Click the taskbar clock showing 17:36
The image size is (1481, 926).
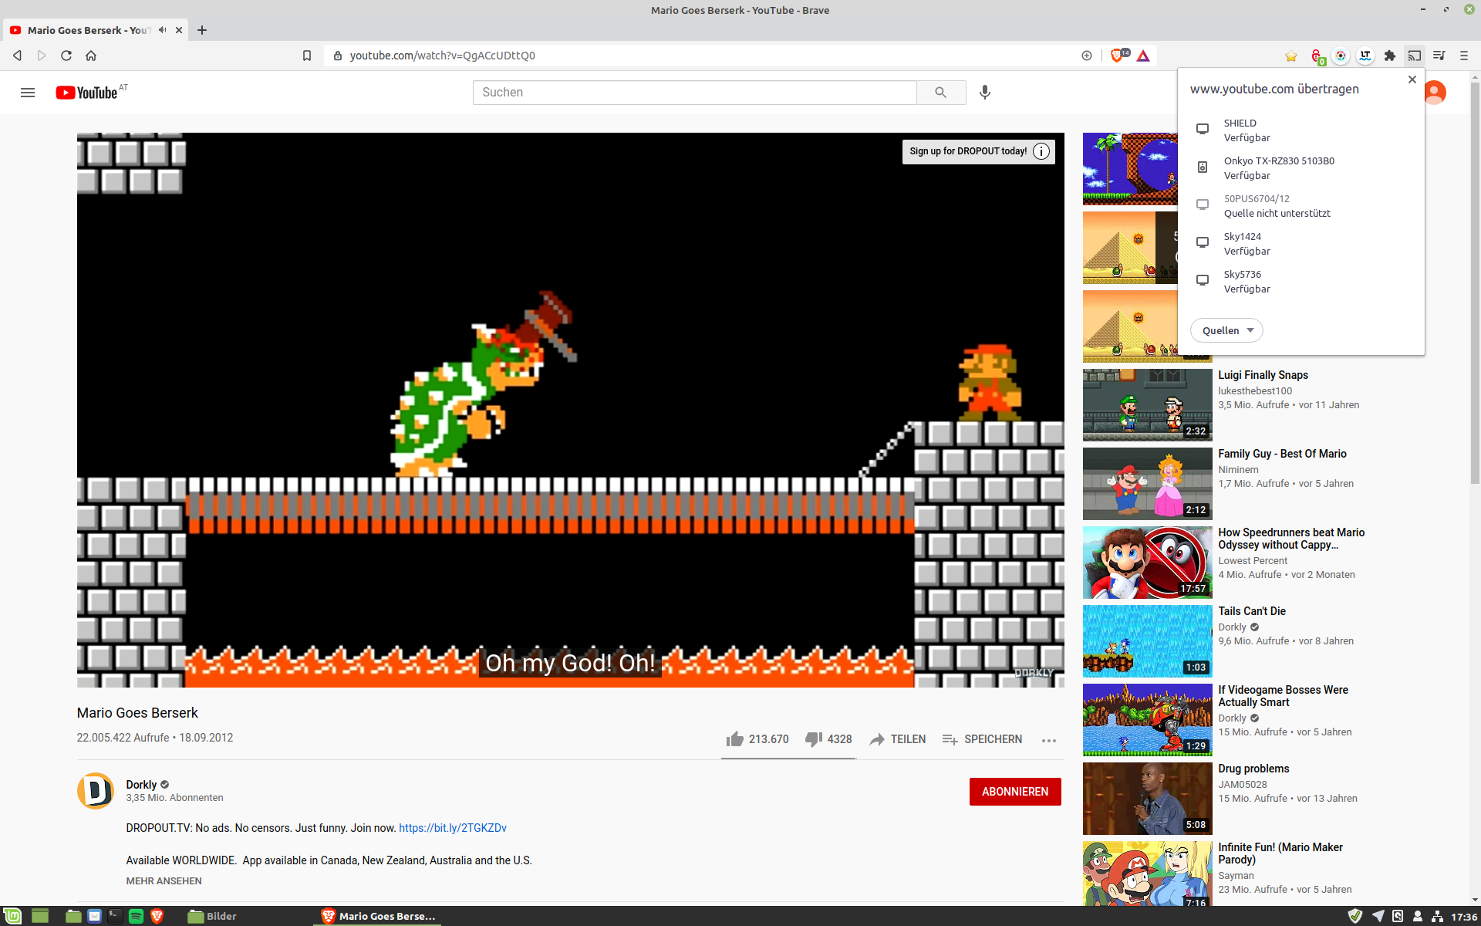click(x=1464, y=916)
